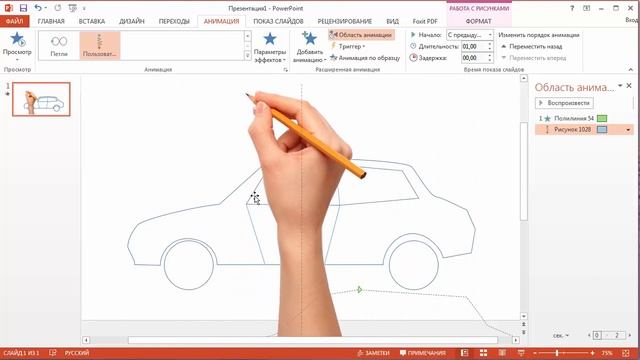Click fit slide to window icon

point(626,353)
